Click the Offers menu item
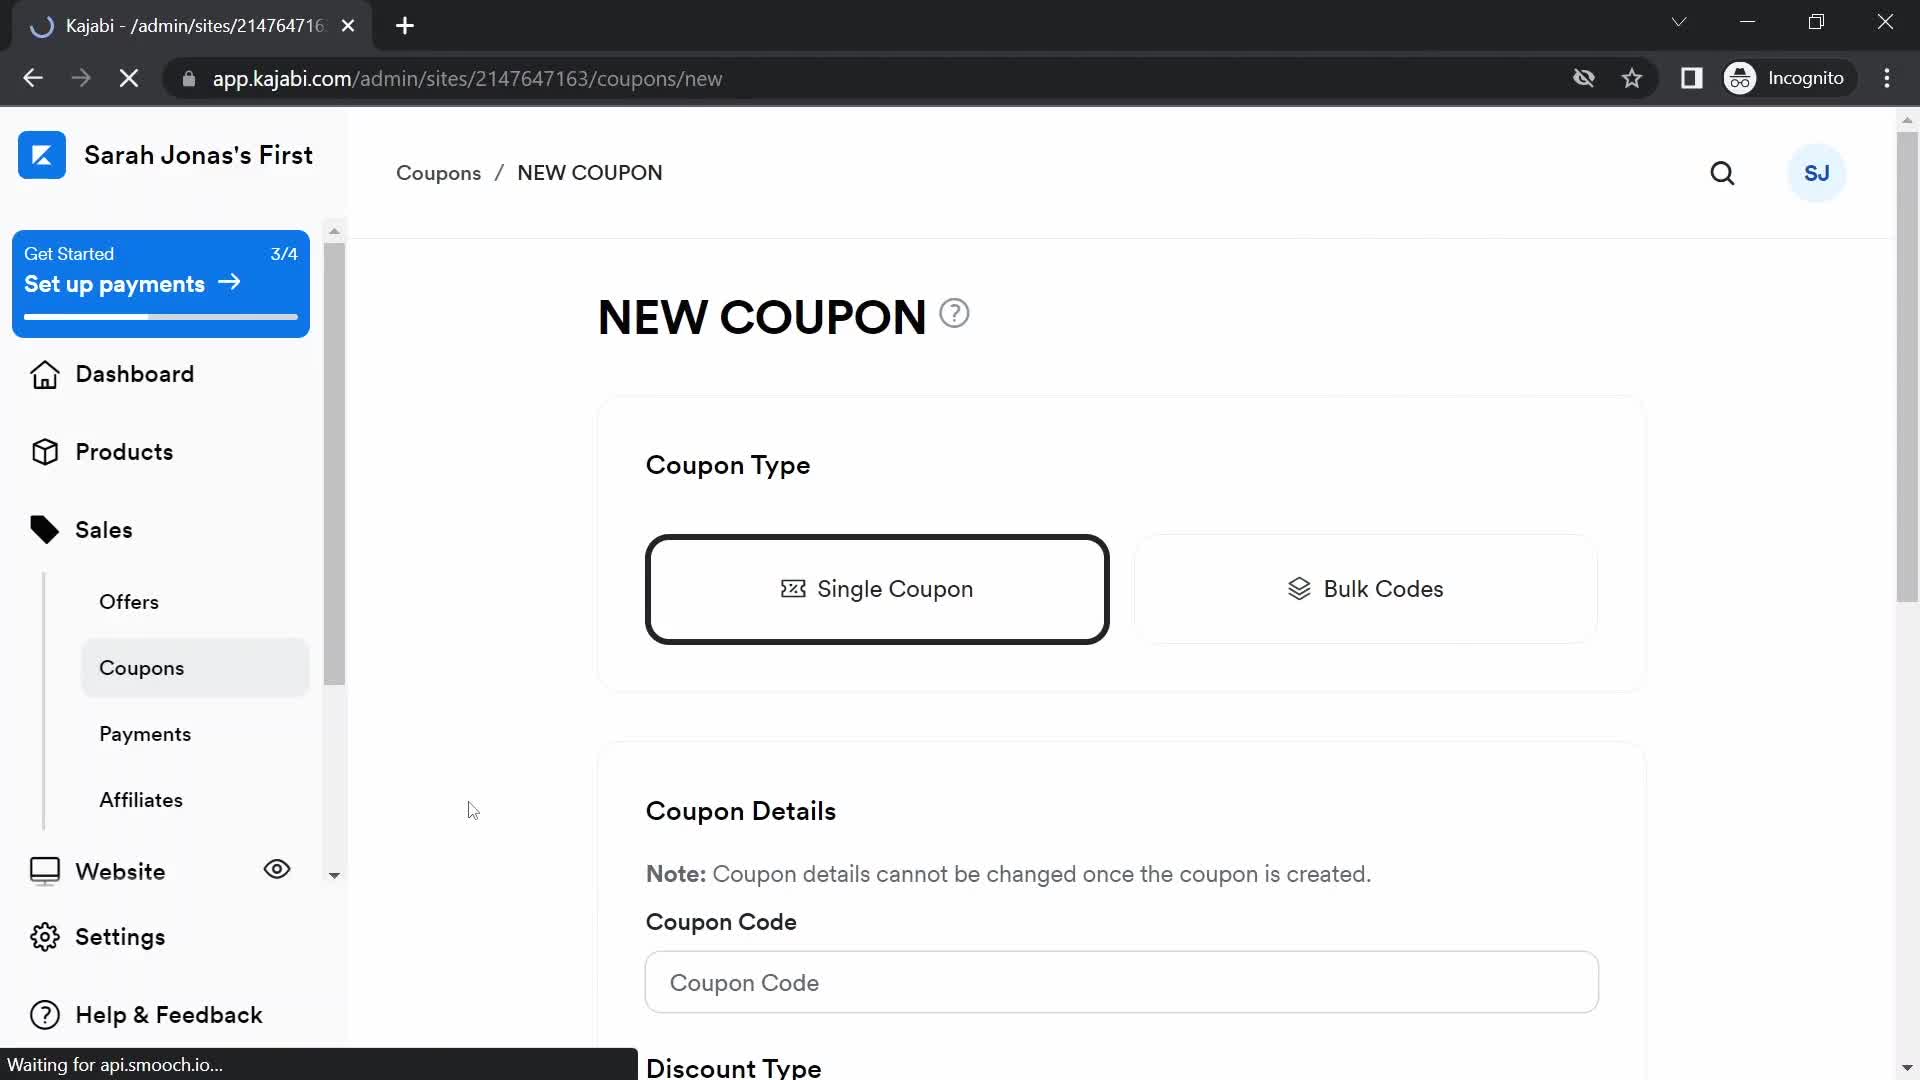The image size is (1920, 1080). [x=128, y=601]
